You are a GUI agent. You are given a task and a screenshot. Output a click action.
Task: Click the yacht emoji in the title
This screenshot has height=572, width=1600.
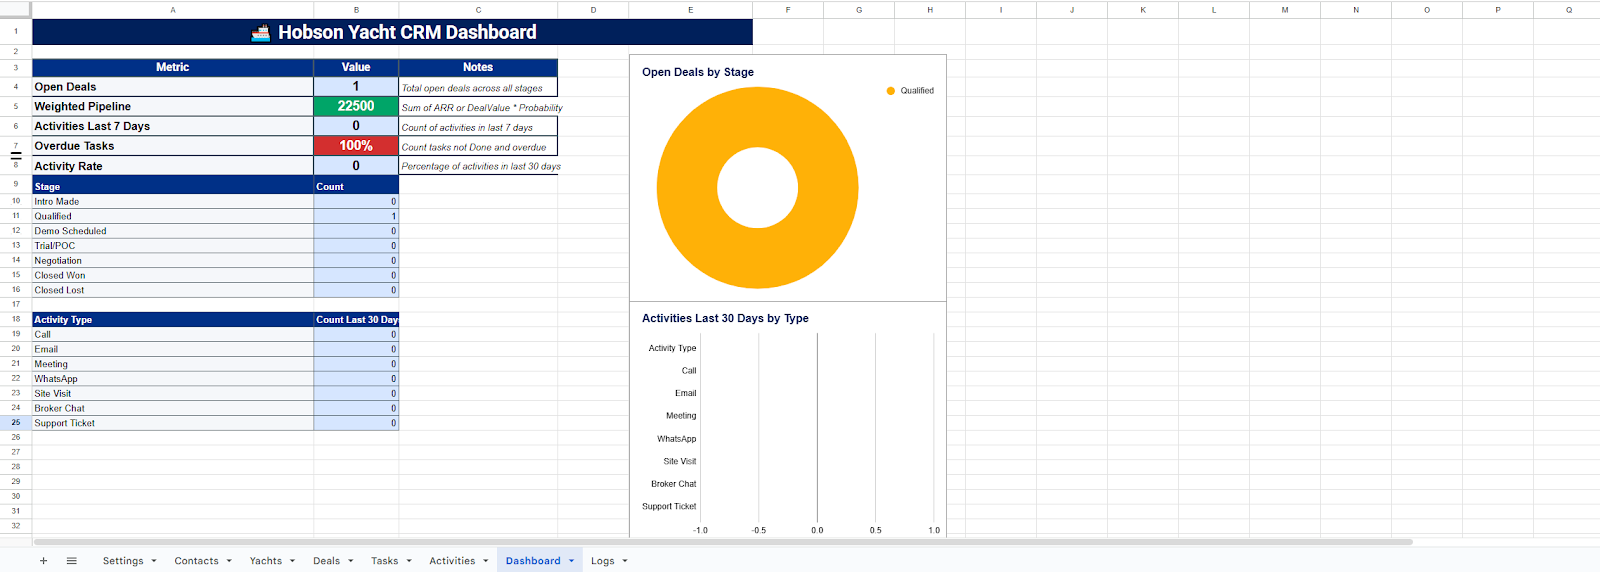click(x=261, y=33)
